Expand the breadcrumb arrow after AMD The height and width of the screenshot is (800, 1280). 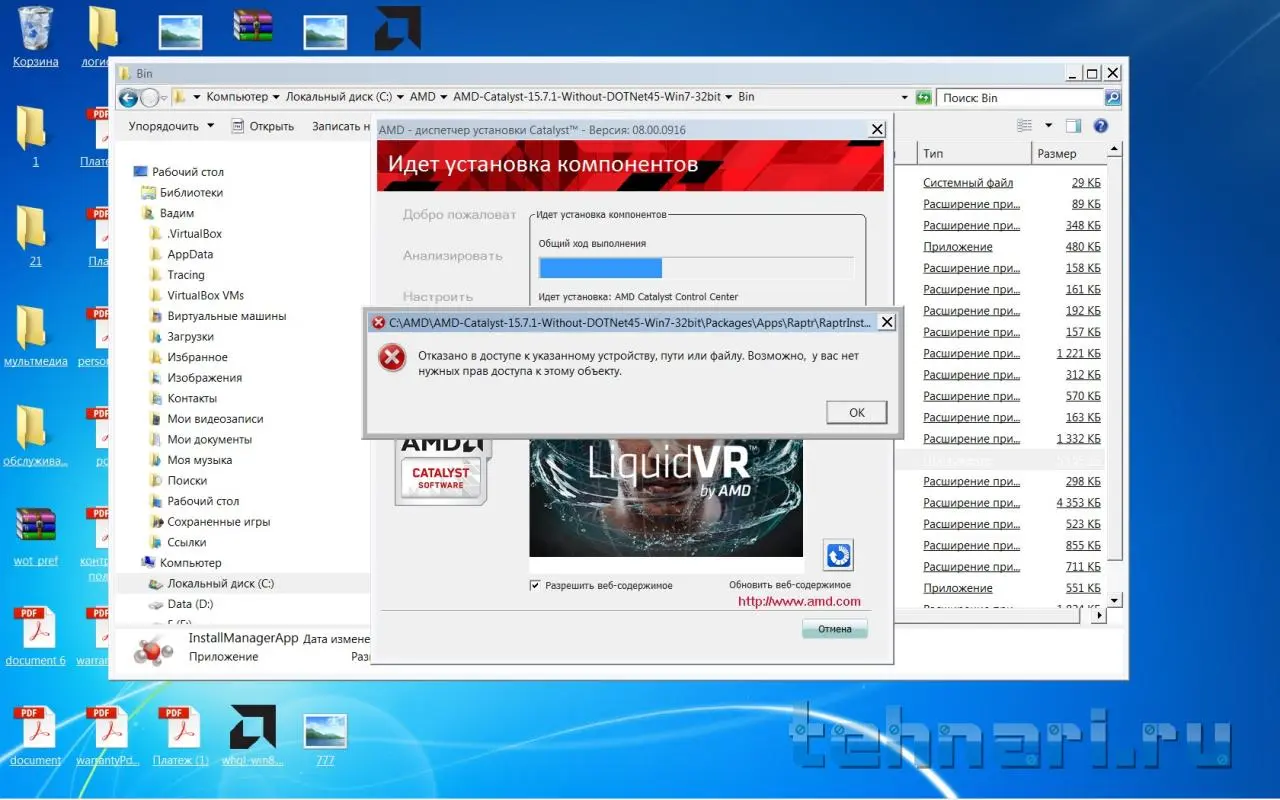(443, 97)
